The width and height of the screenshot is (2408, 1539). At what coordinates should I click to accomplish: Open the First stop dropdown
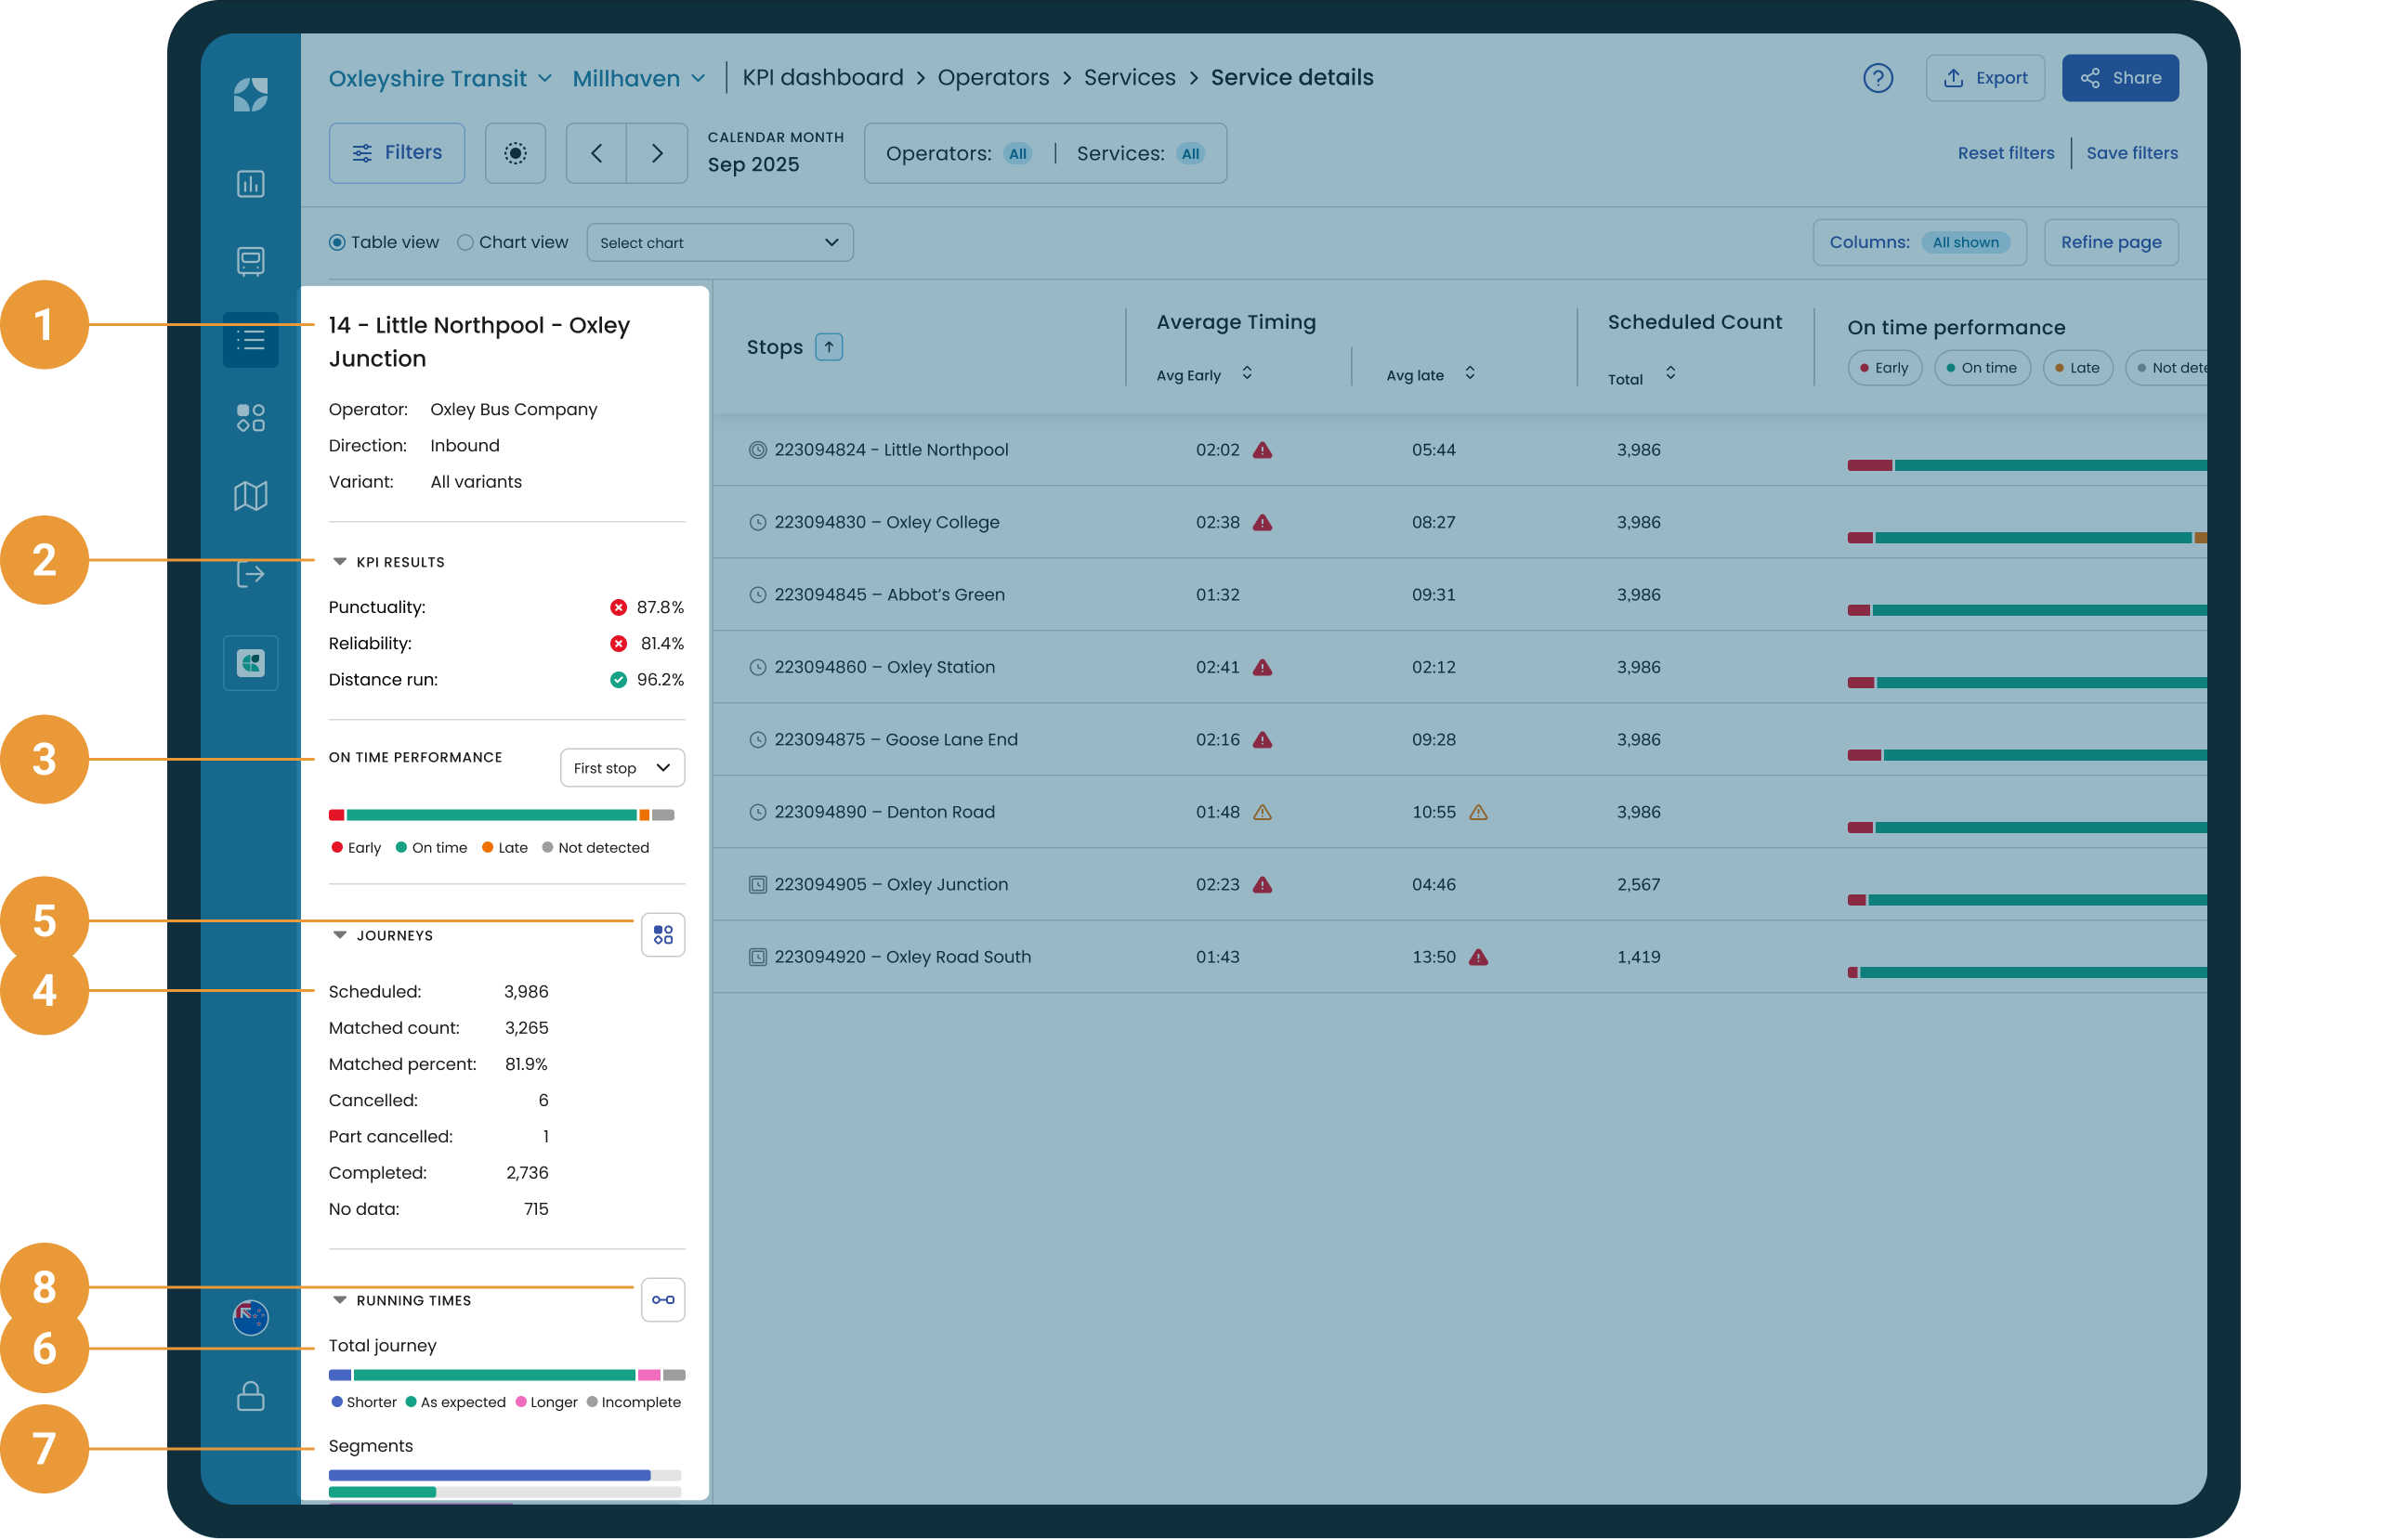(622, 768)
